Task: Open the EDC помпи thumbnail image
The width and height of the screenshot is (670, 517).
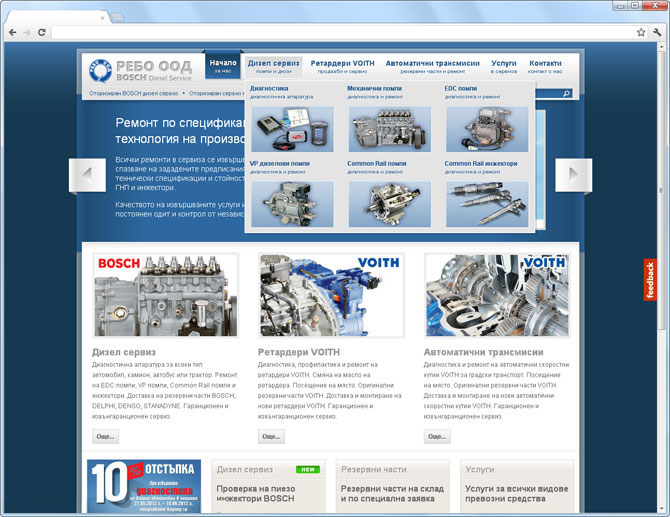Action: [487, 129]
